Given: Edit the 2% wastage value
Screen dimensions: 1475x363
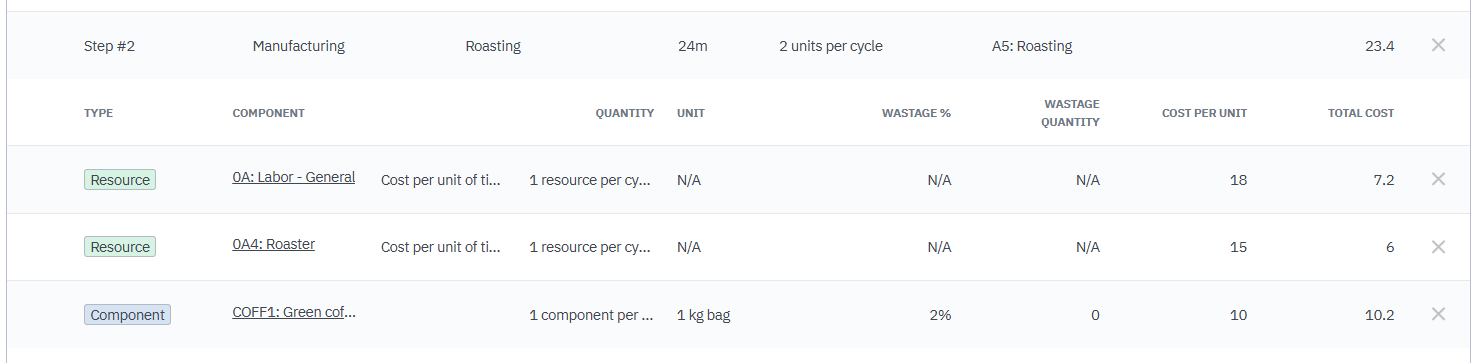Looking at the screenshot, I should click(x=938, y=315).
